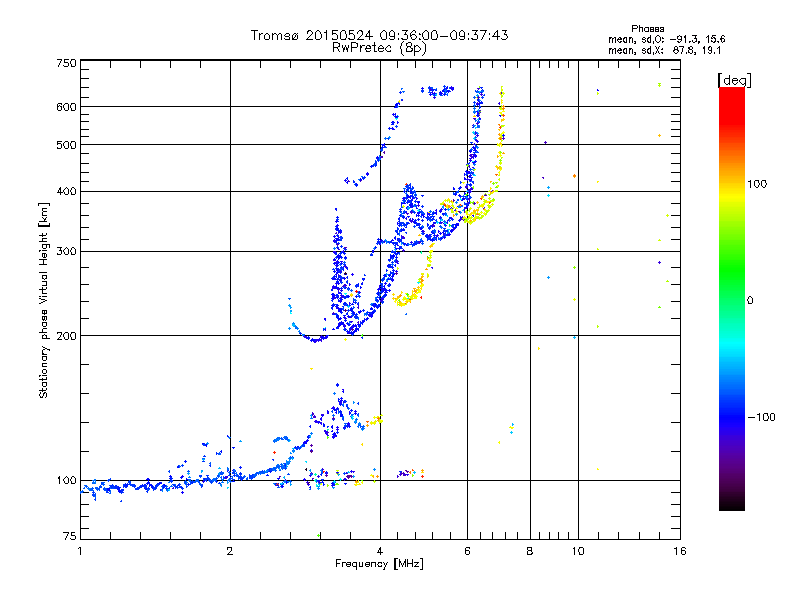Click the y-axis tick label '750'
The image size is (800, 600).
click(67, 63)
